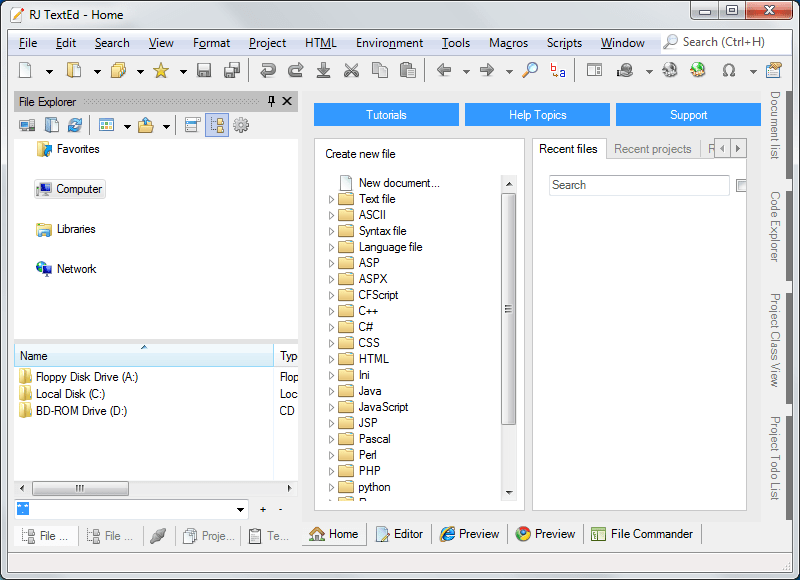The height and width of the screenshot is (580, 800).
Task: Click the Open file toolbar icon
Action: pyautogui.click(x=74, y=70)
